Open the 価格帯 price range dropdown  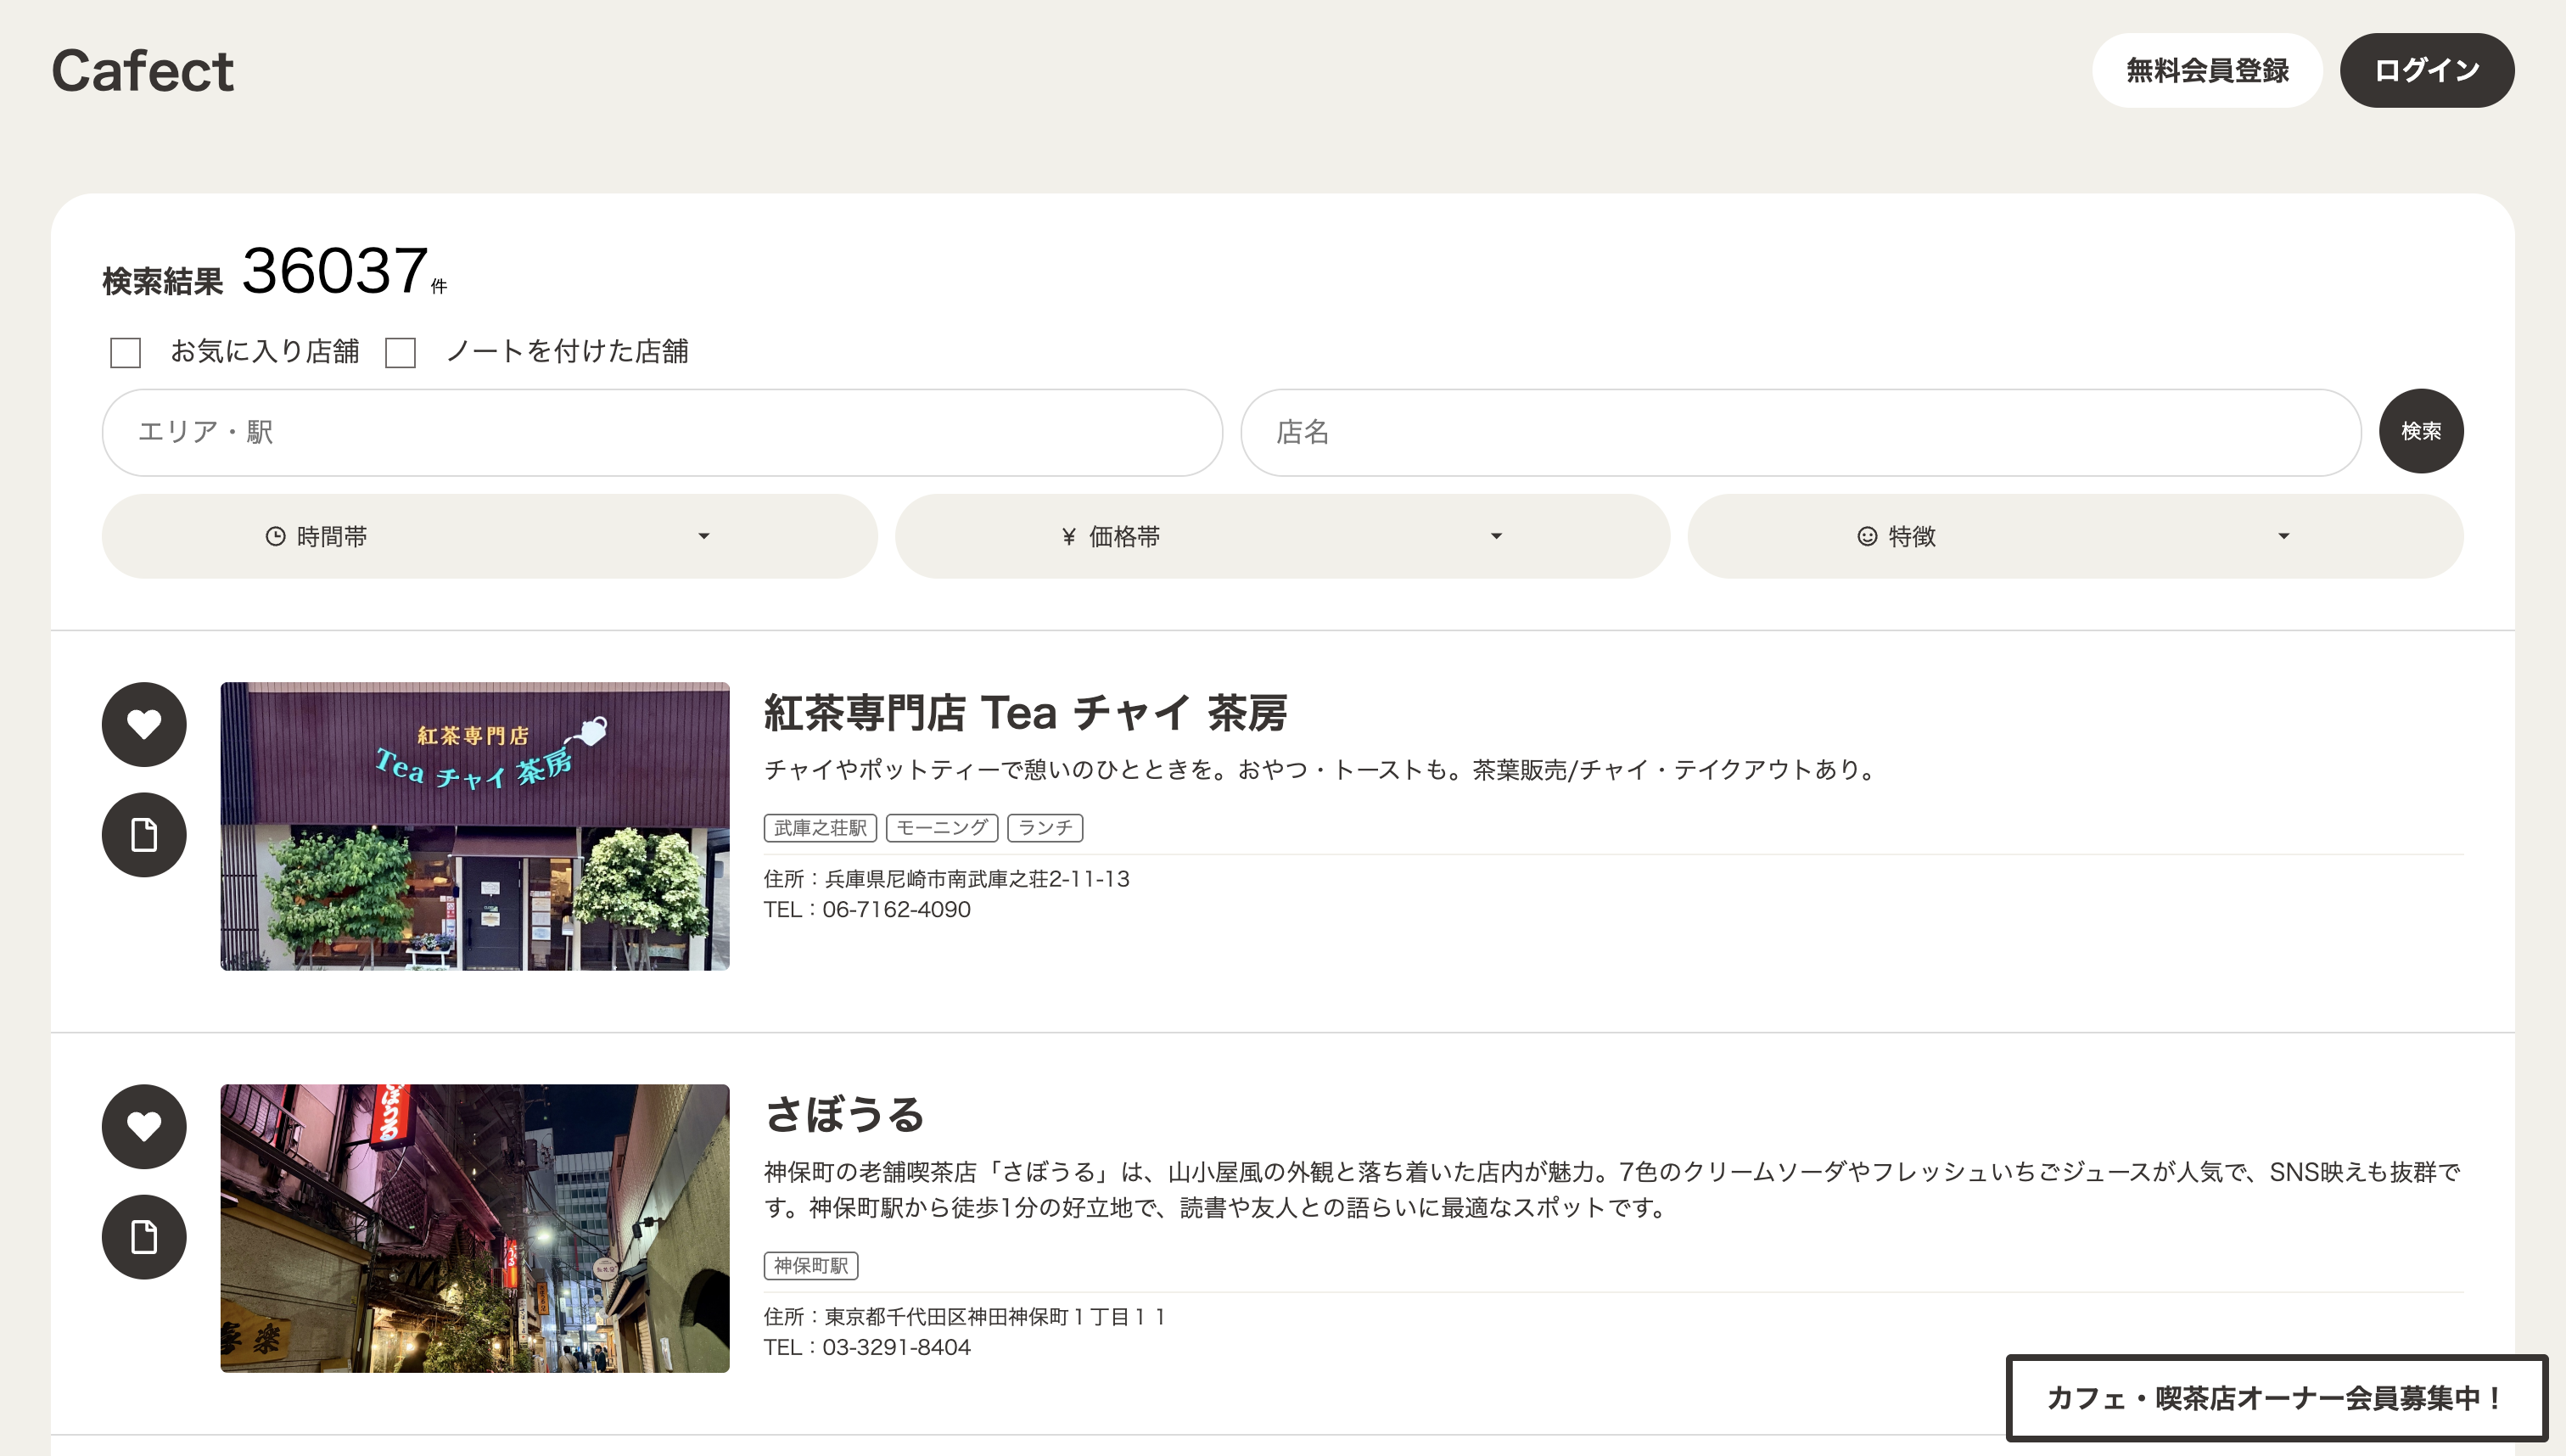pos(1282,536)
